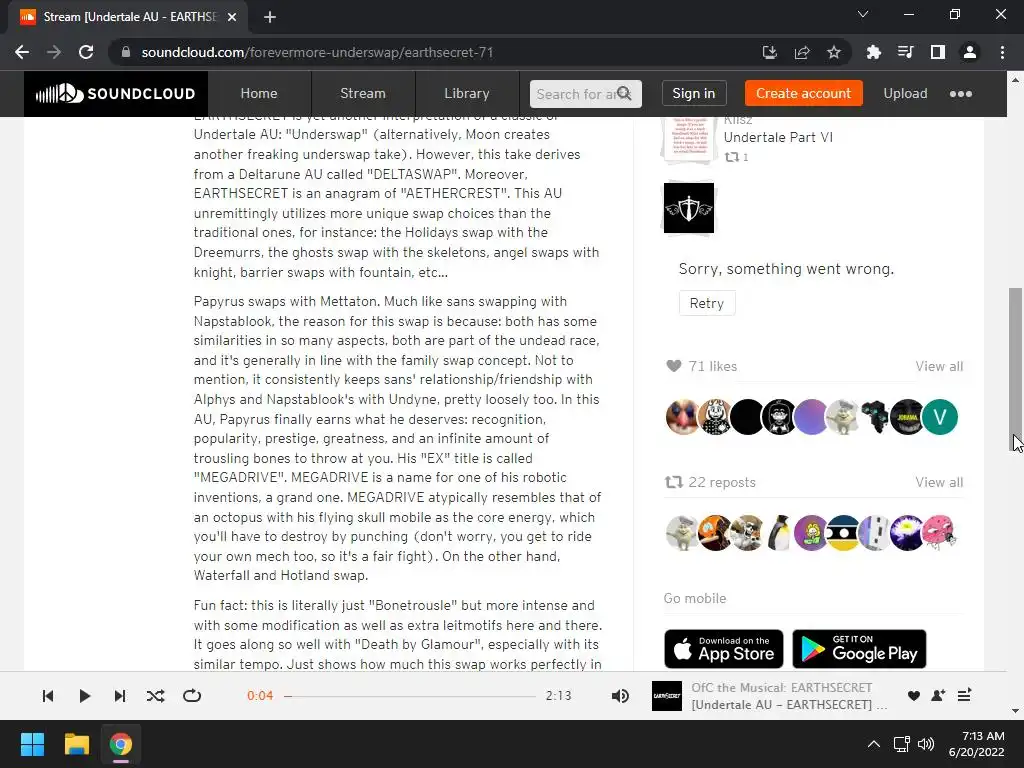Play the current track

pyautogui.click(x=84, y=696)
